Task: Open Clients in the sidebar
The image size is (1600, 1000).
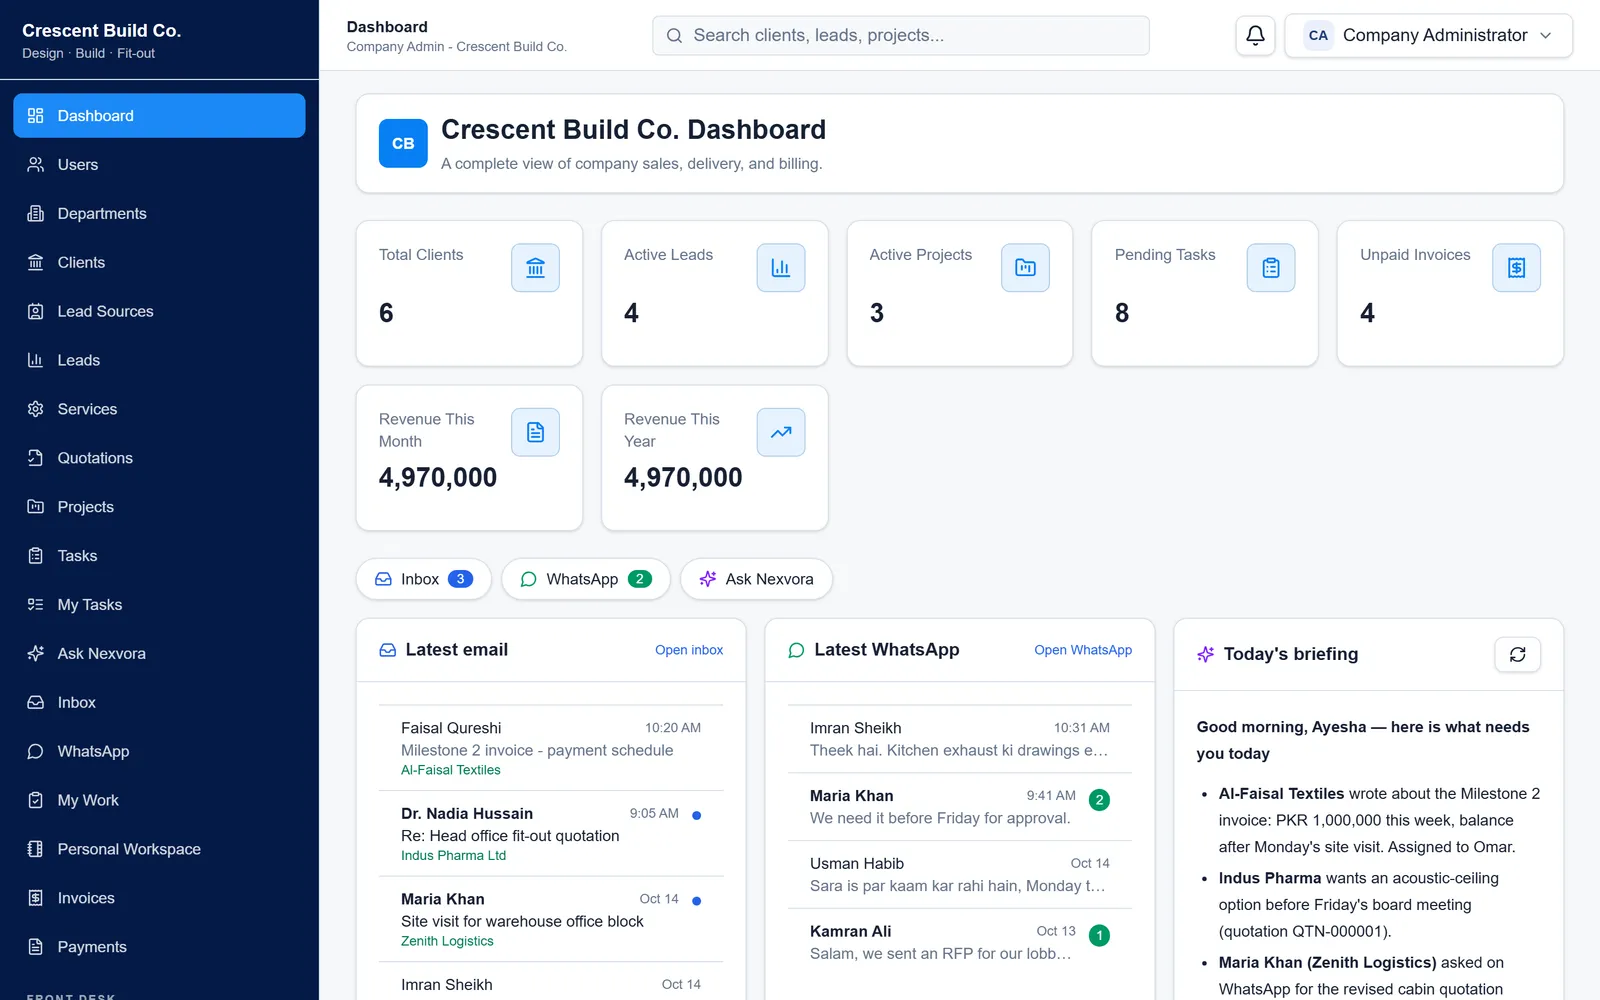Action: point(159,263)
